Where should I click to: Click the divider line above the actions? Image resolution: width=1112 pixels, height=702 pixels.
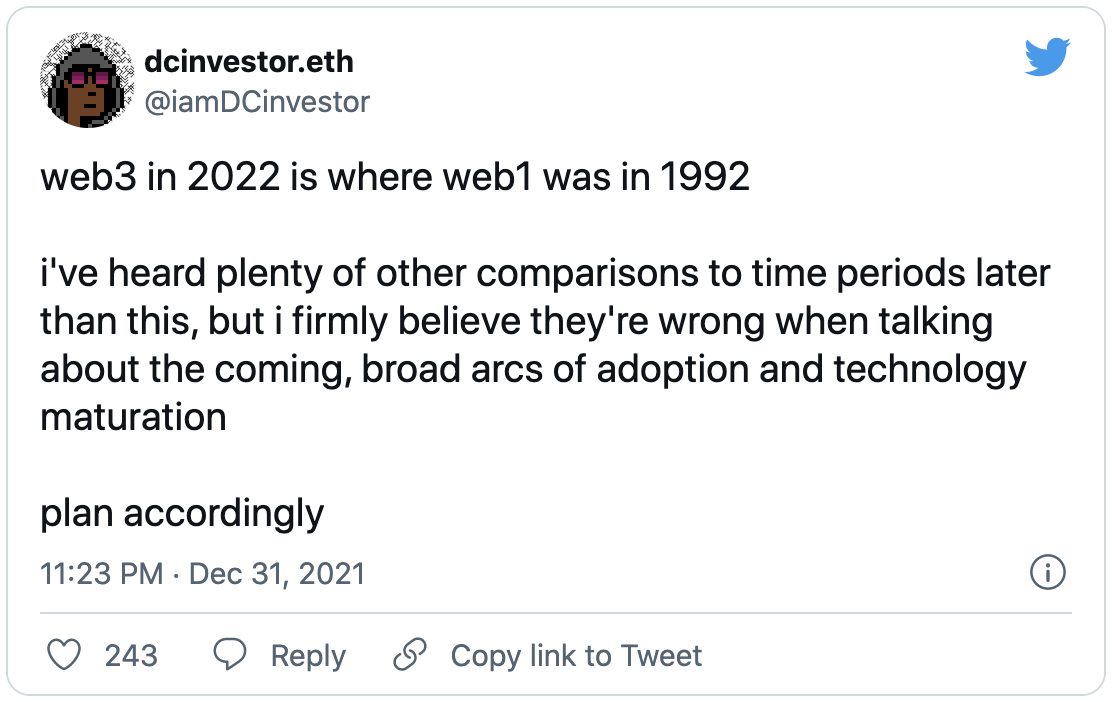click(555, 612)
